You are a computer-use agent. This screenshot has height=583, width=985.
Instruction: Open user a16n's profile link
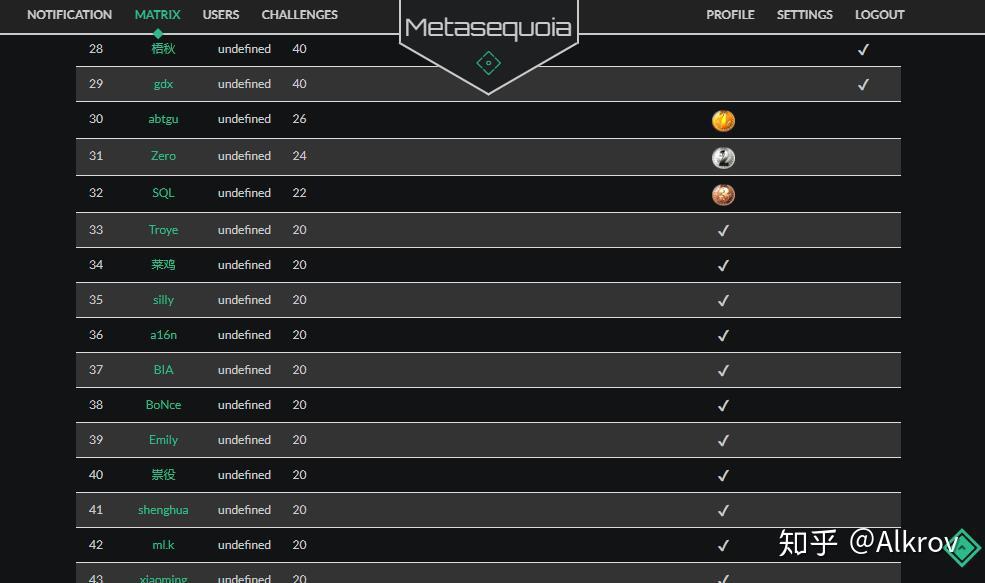coord(163,335)
